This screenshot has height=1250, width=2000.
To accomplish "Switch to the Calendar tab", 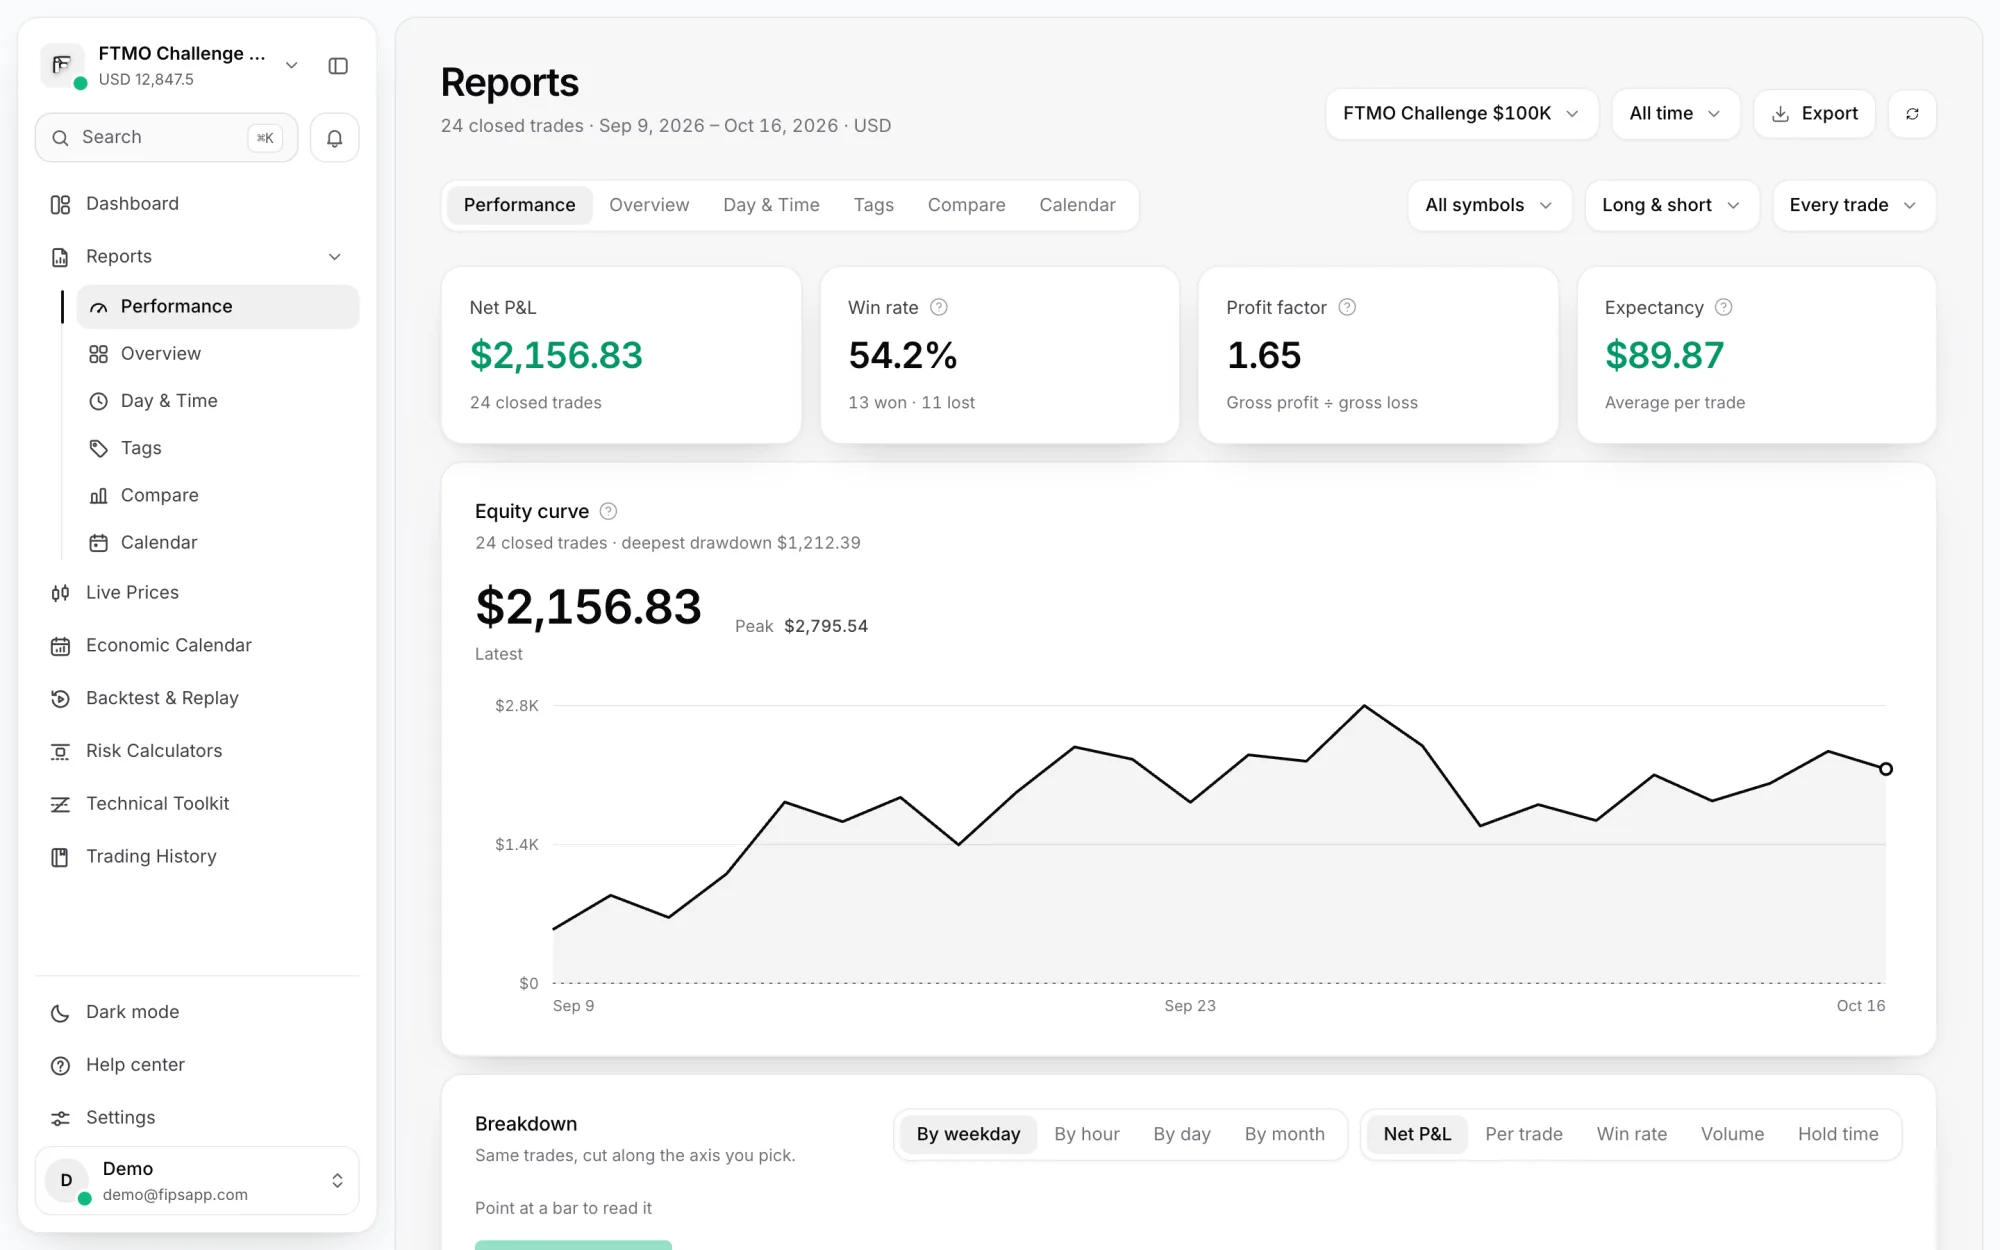I will (1077, 206).
